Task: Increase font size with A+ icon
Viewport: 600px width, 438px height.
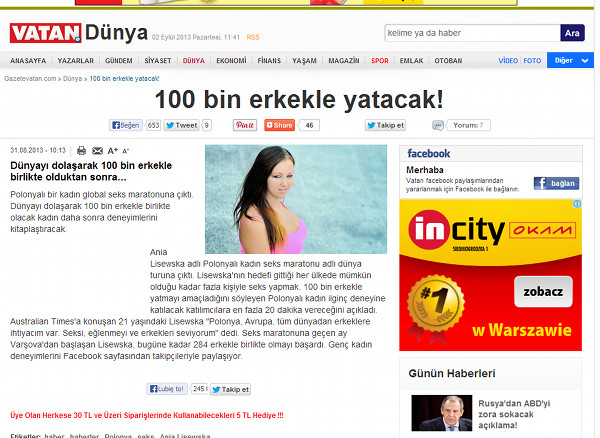Action: (x=112, y=151)
